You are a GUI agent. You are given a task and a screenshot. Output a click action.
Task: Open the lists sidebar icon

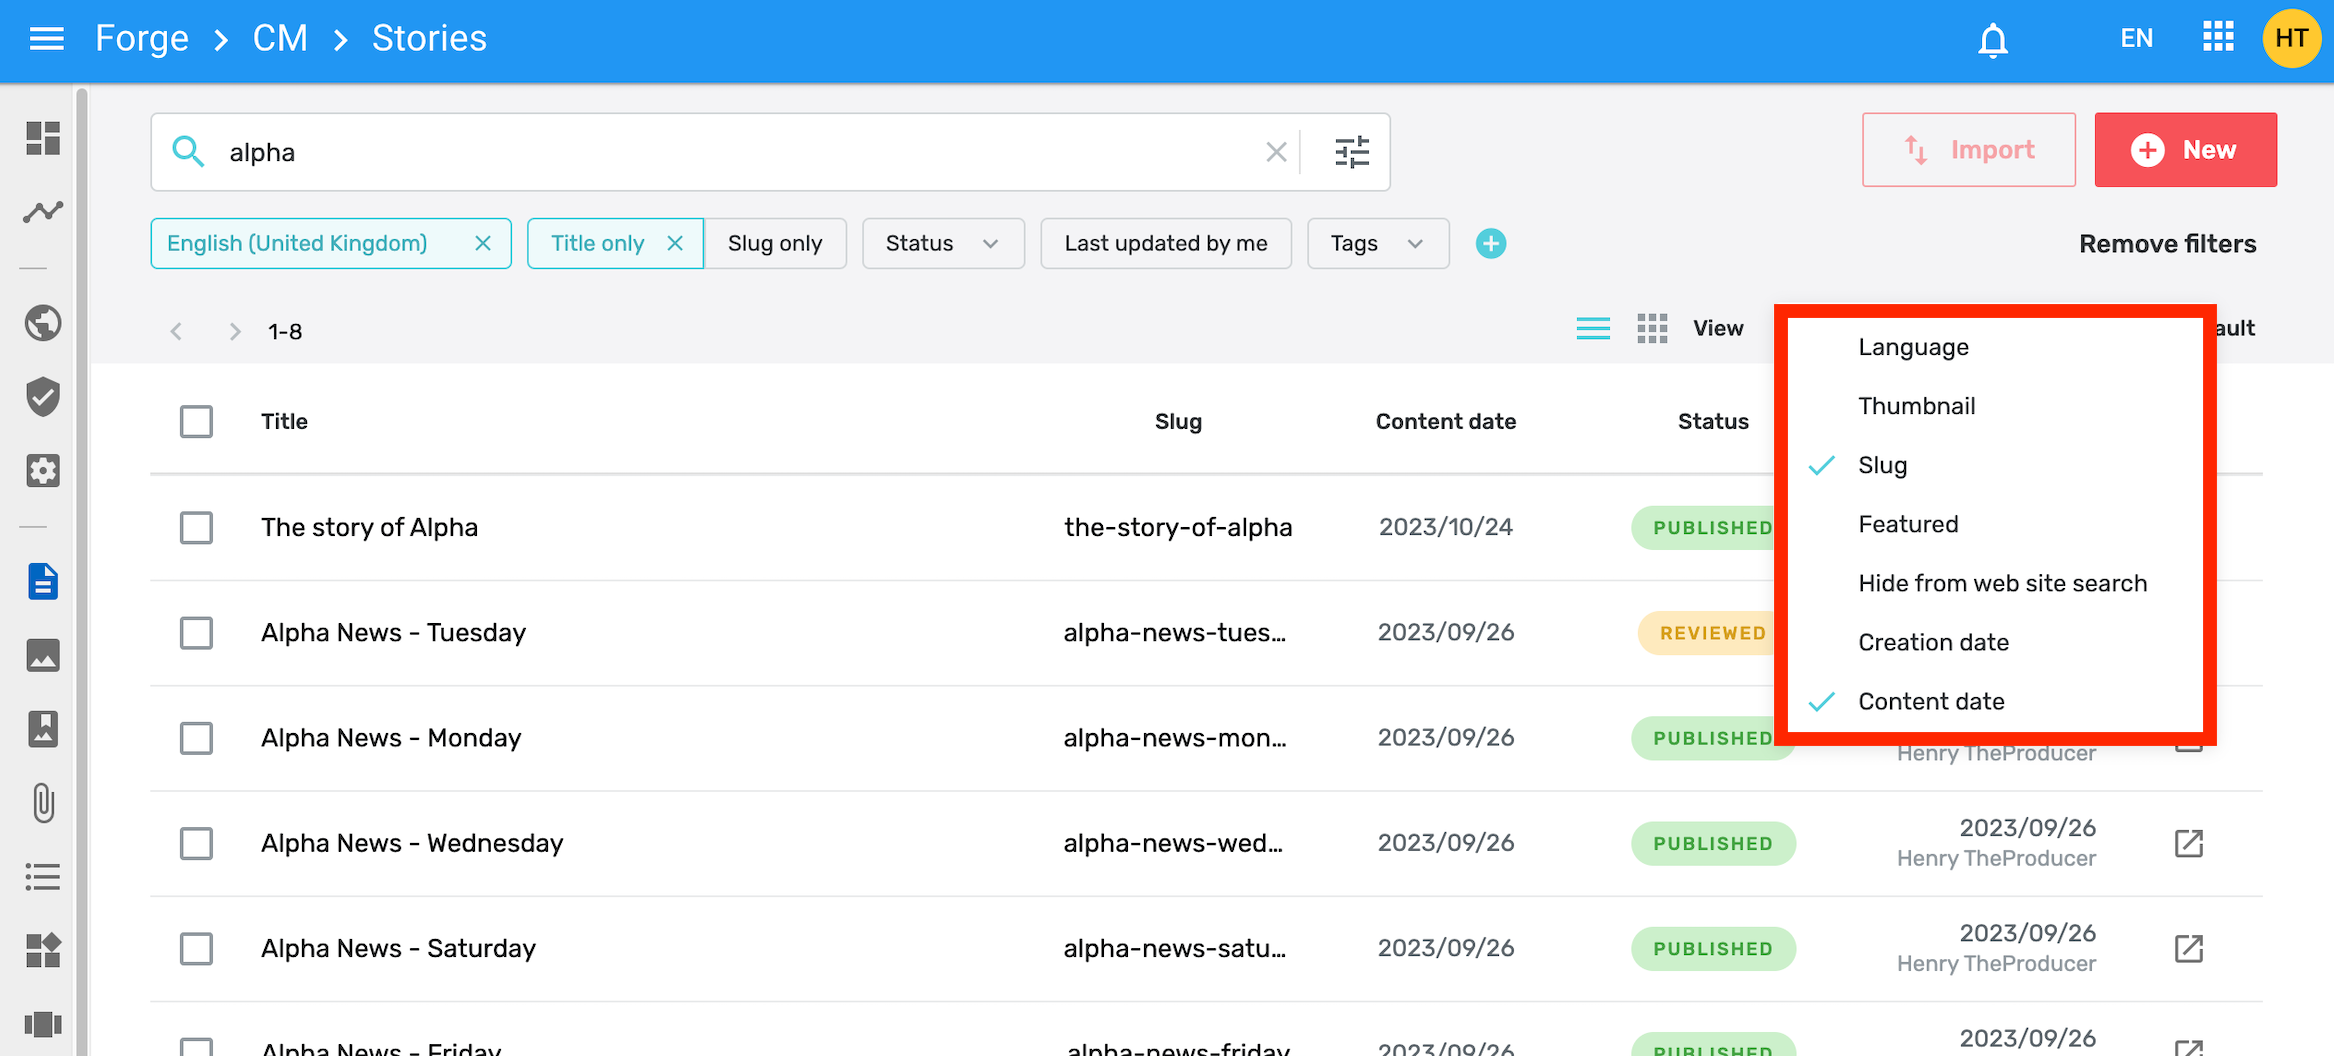pyautogui.click(x=43, y=877)
